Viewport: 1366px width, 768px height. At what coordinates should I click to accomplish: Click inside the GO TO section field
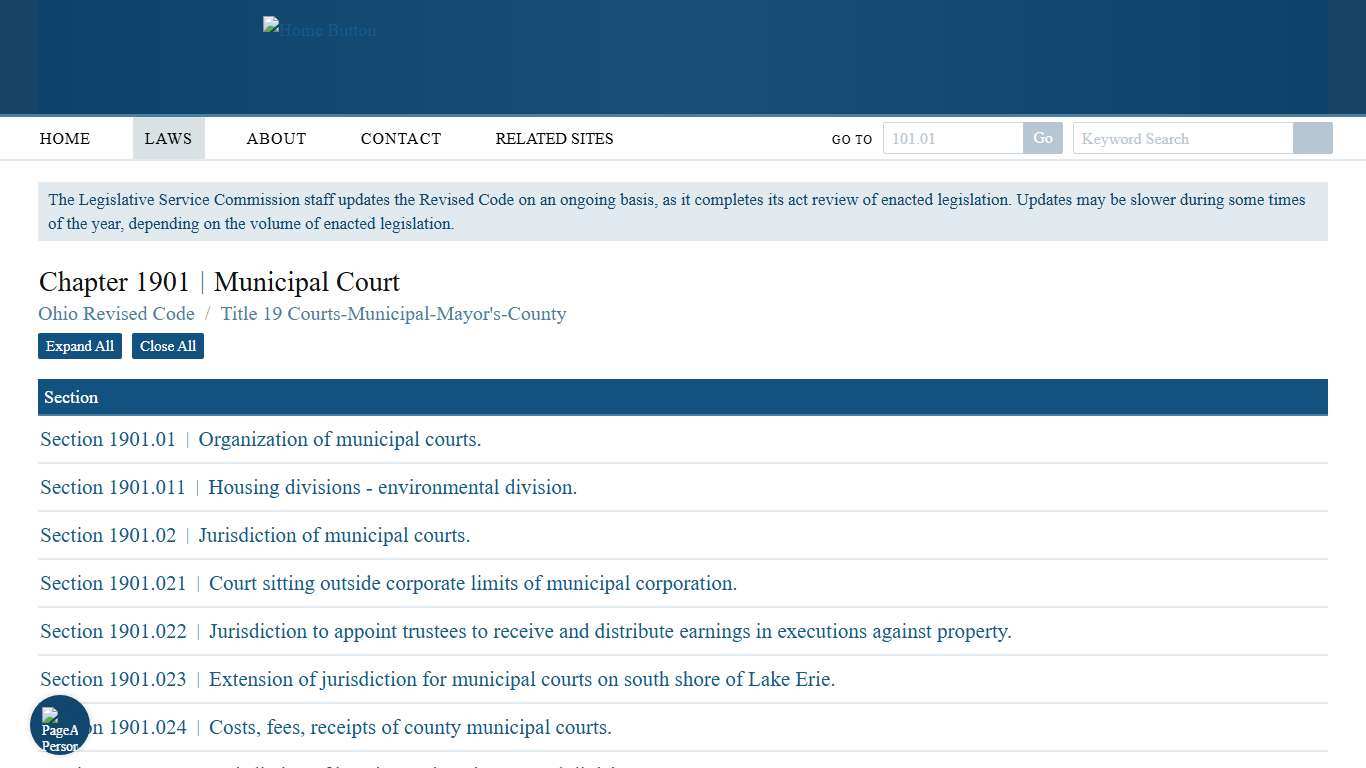pos(950,138)
